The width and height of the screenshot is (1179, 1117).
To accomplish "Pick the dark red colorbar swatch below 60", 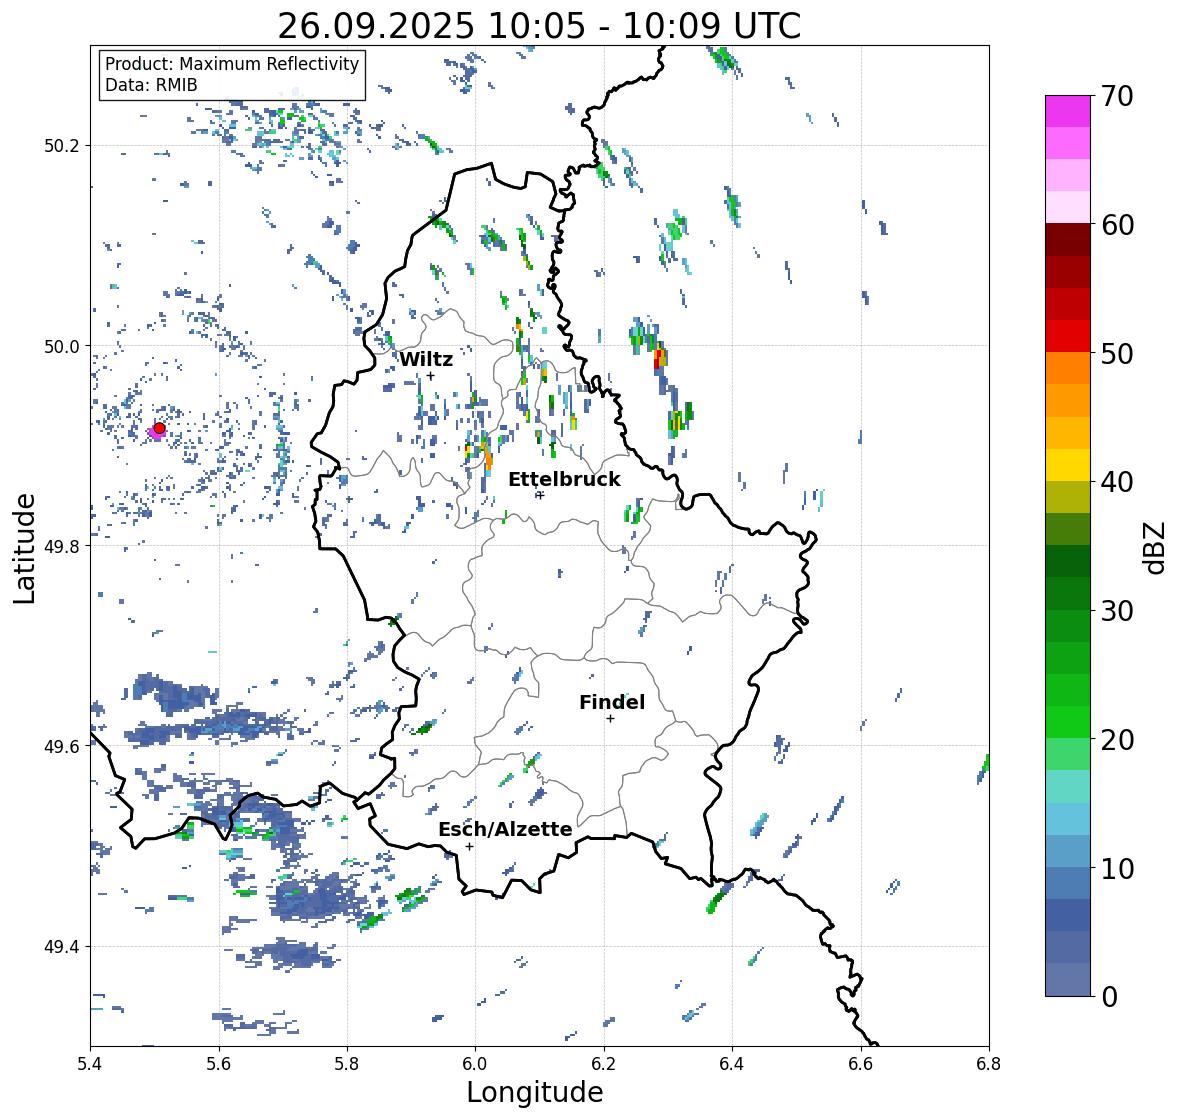I will 1068,240.
